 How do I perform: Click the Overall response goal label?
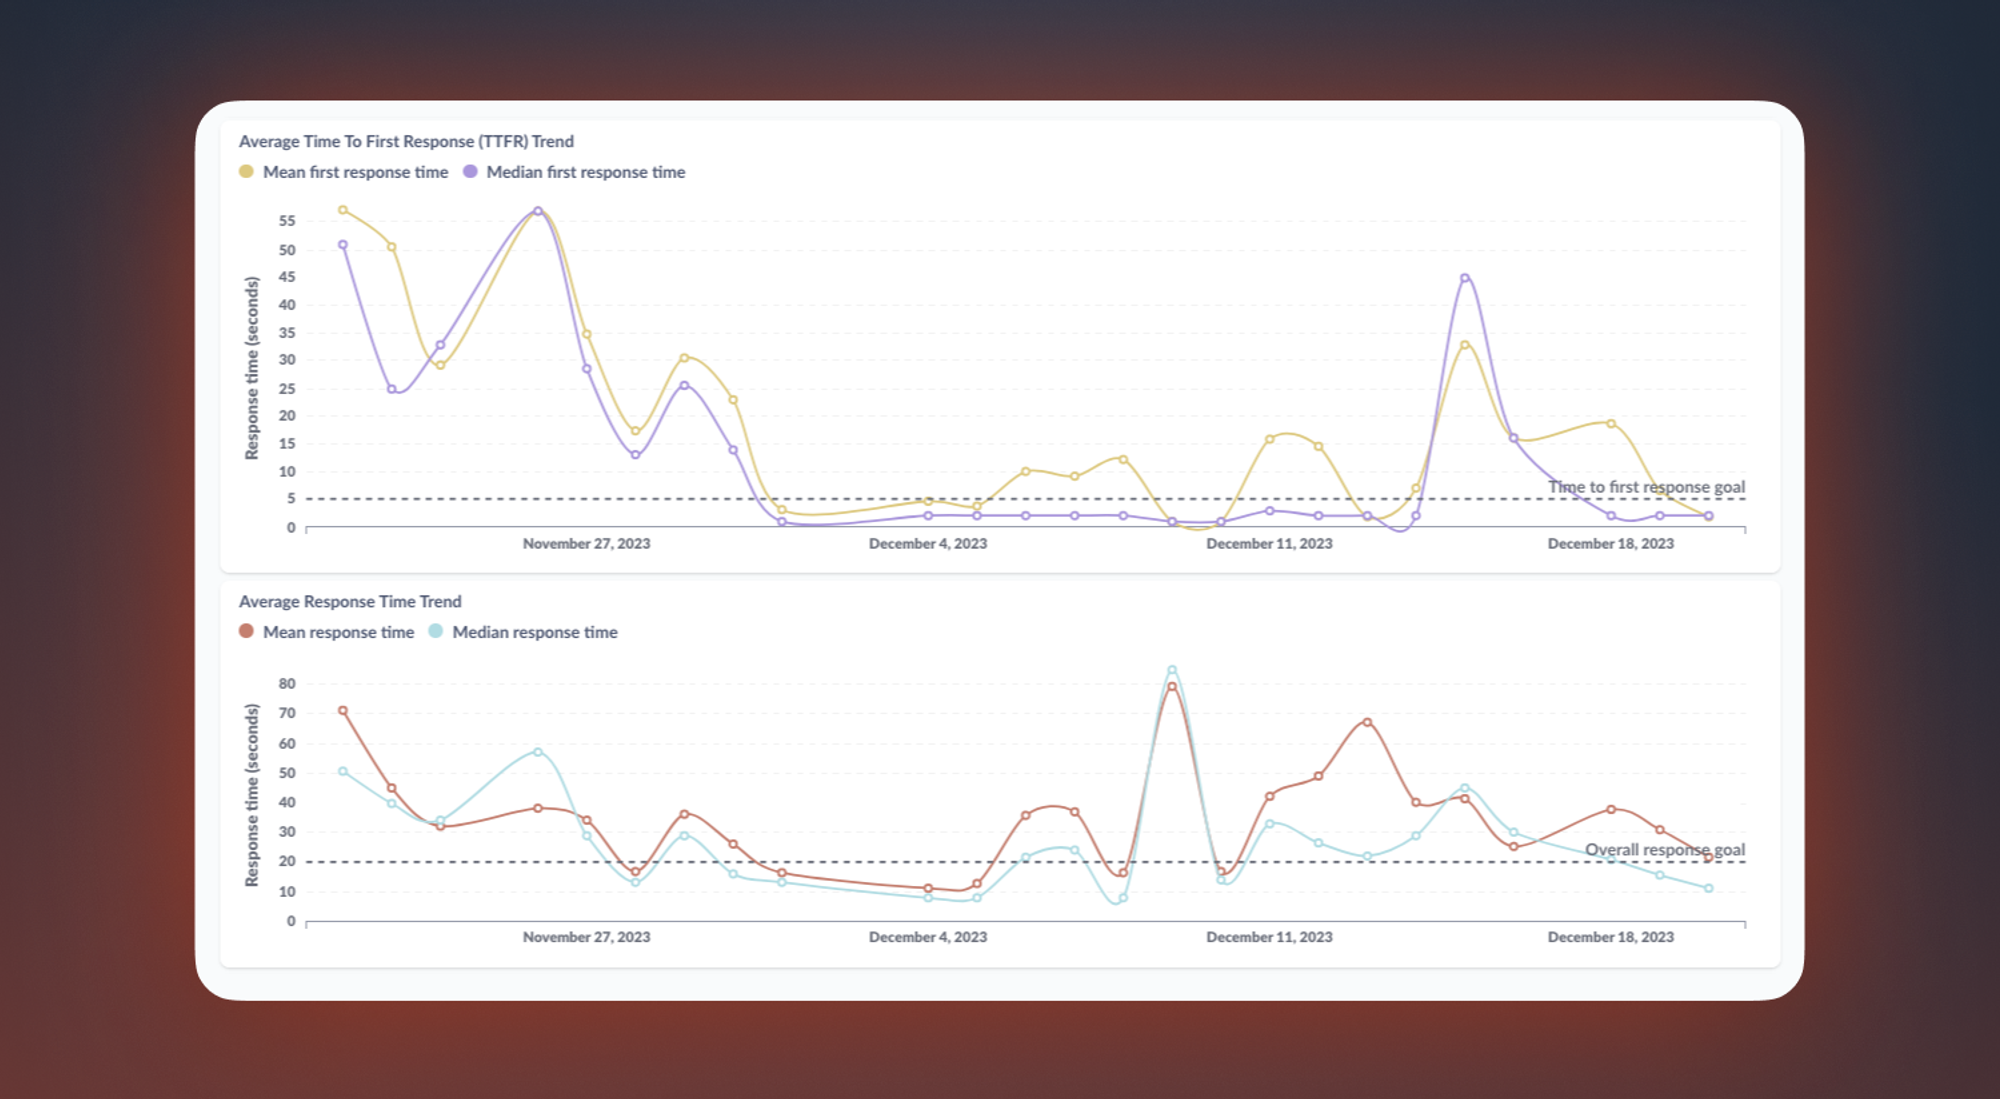pyautogui.click(x=1664, y=850)
